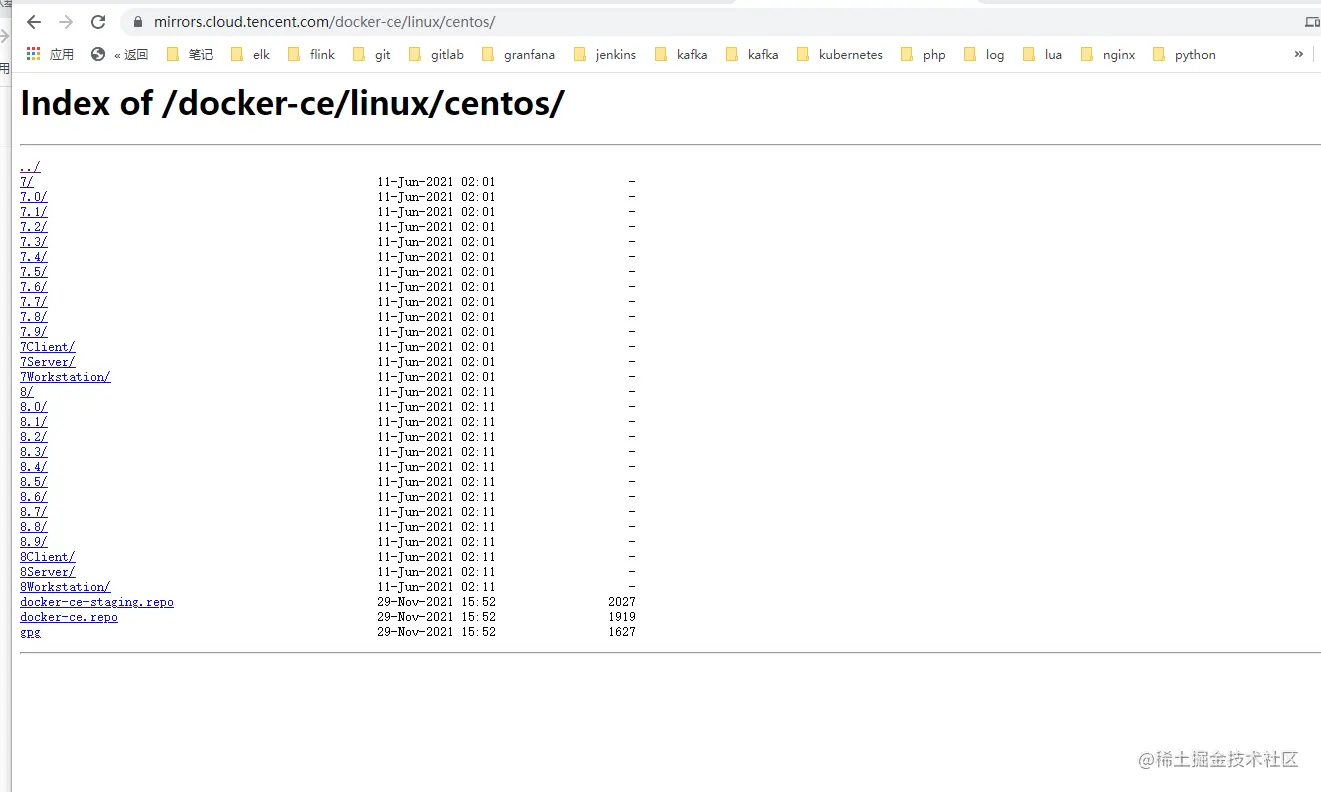Open the '7.1/' directory link

pyautogui.click(x=33, y=212)
